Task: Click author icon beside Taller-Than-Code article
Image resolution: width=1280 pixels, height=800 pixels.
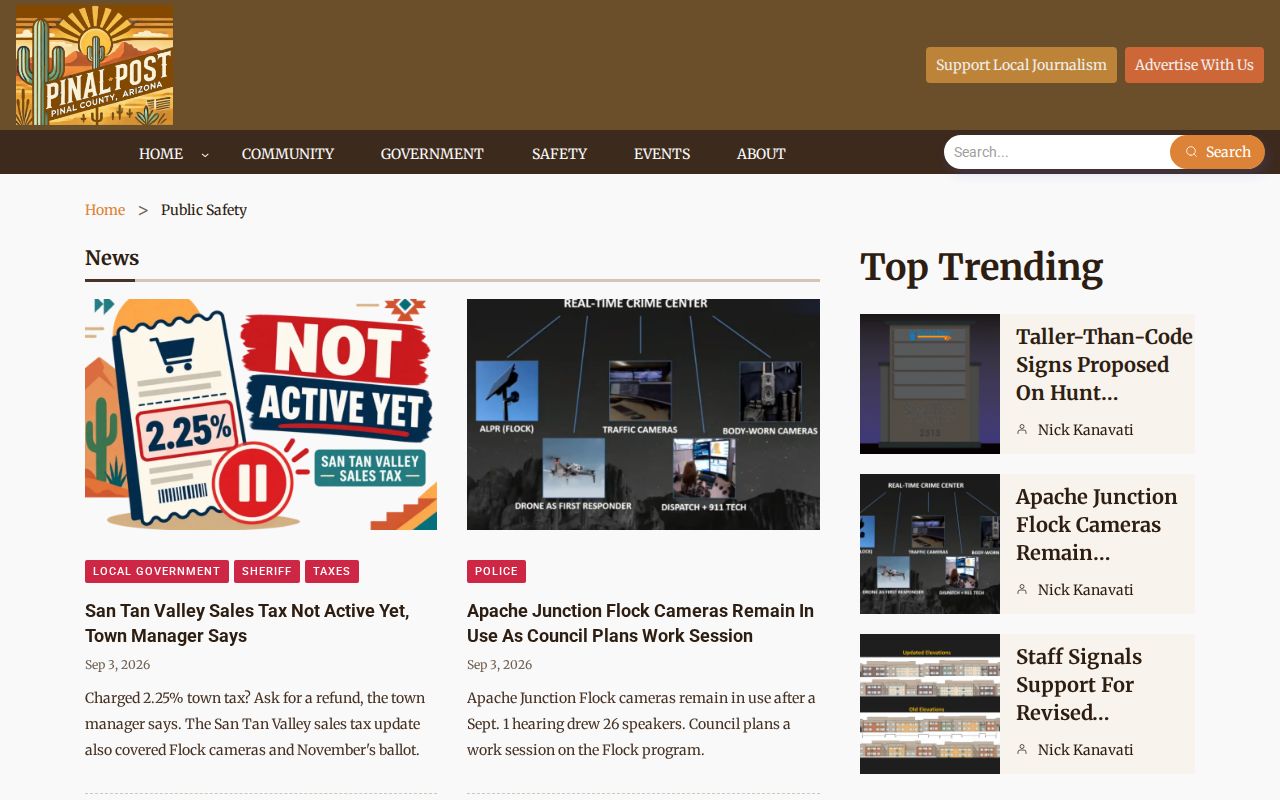Action: (1022, 429)
